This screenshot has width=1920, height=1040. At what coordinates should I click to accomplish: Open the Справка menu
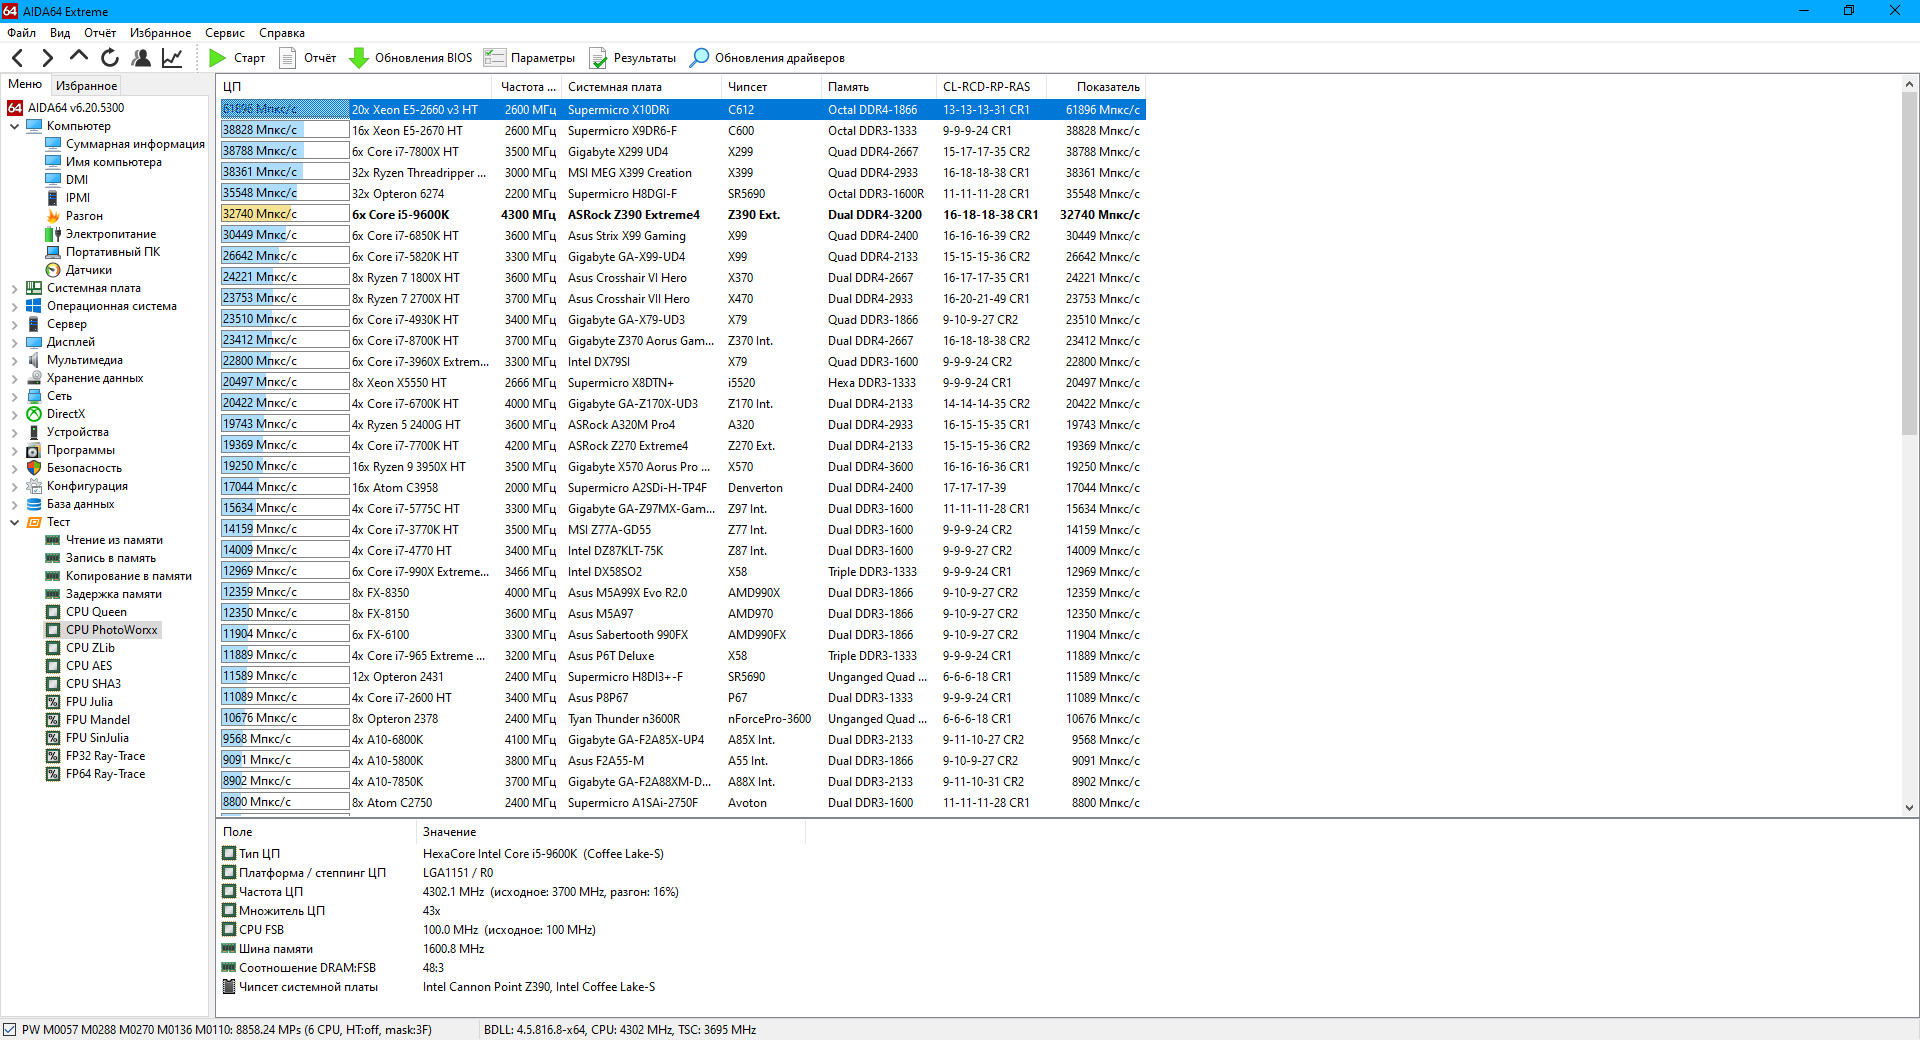pos(282,33)
